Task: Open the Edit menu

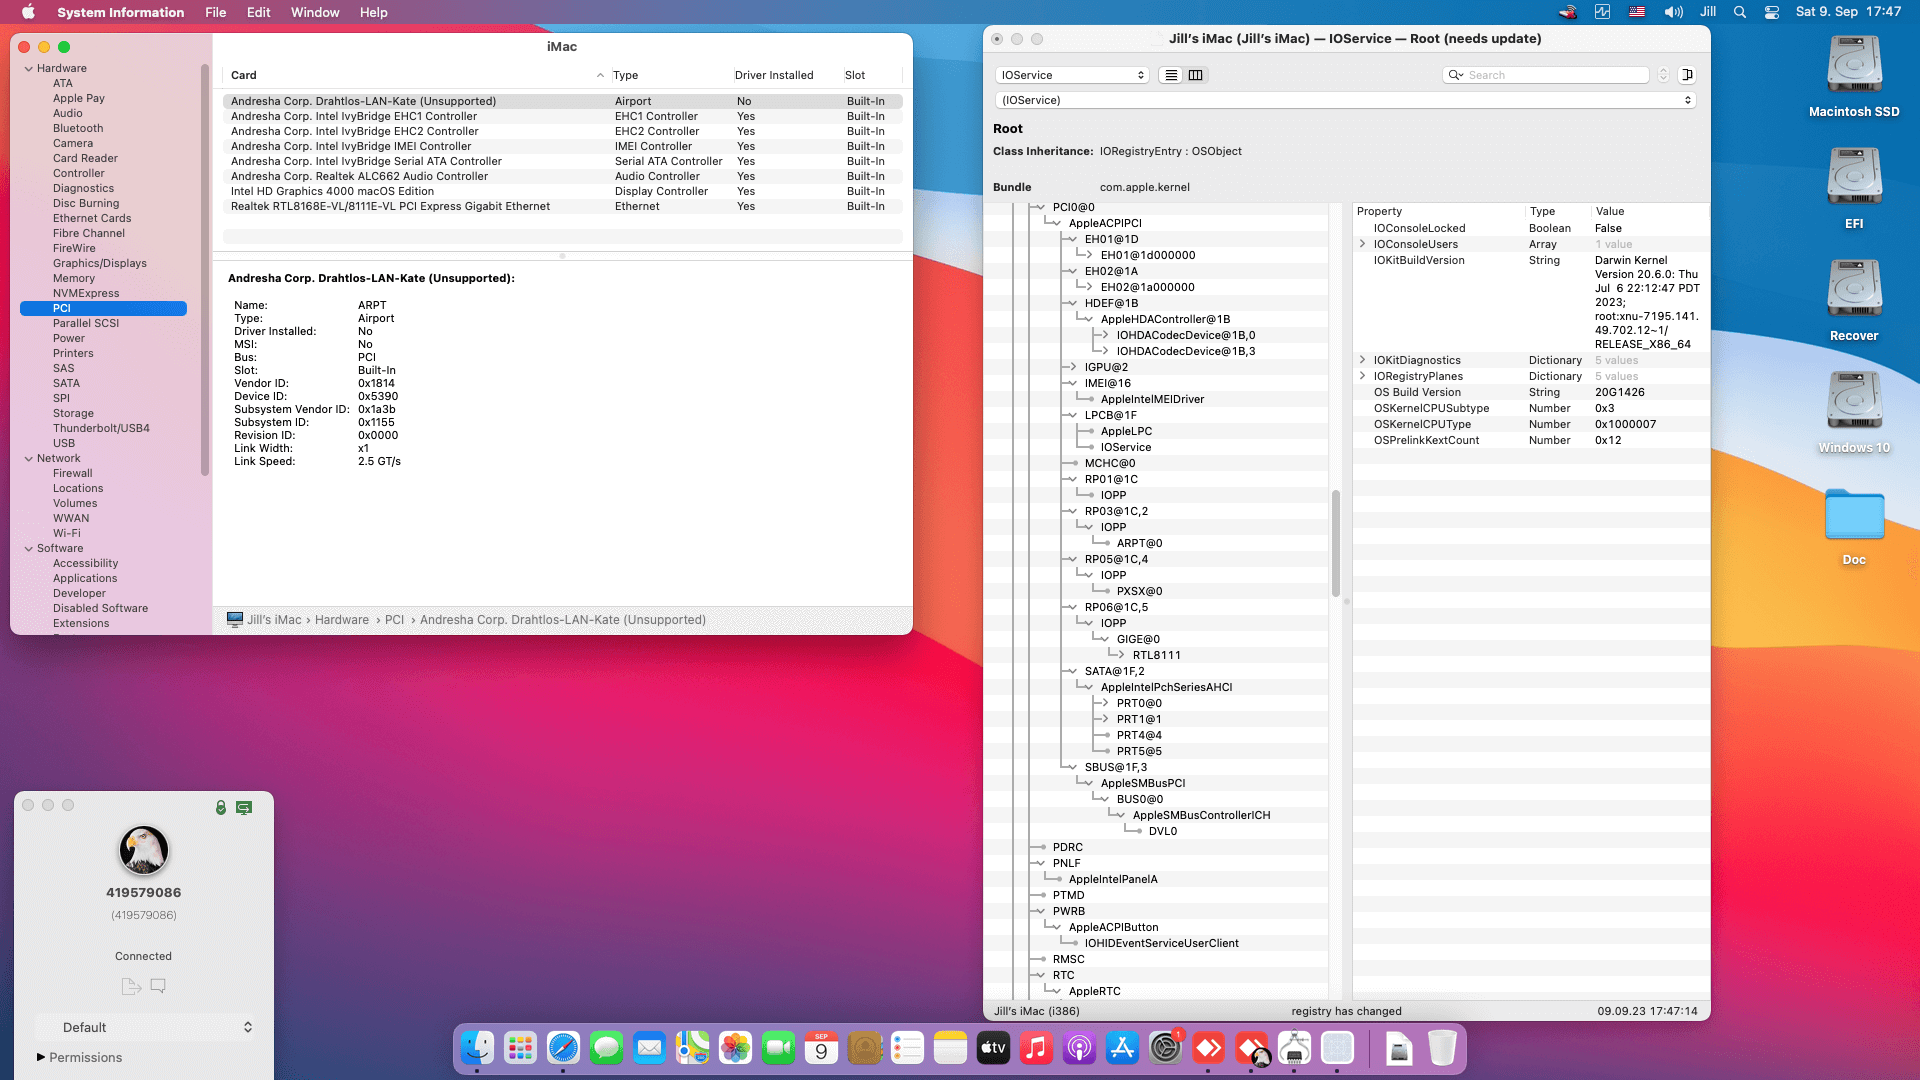Action: tap(258, 12)
